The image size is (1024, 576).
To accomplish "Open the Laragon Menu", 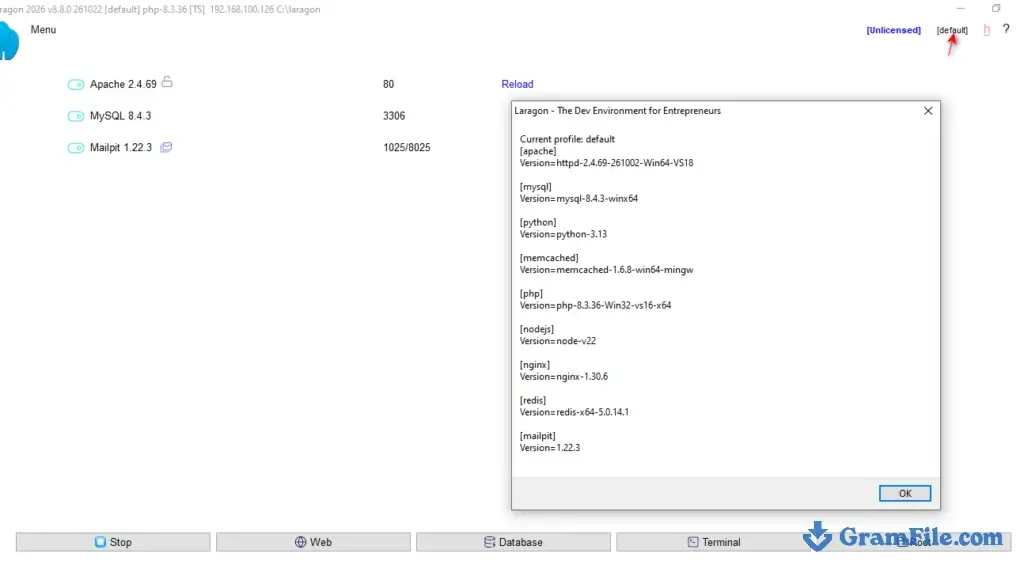I will pyautogui.click(x=43, y=29).
